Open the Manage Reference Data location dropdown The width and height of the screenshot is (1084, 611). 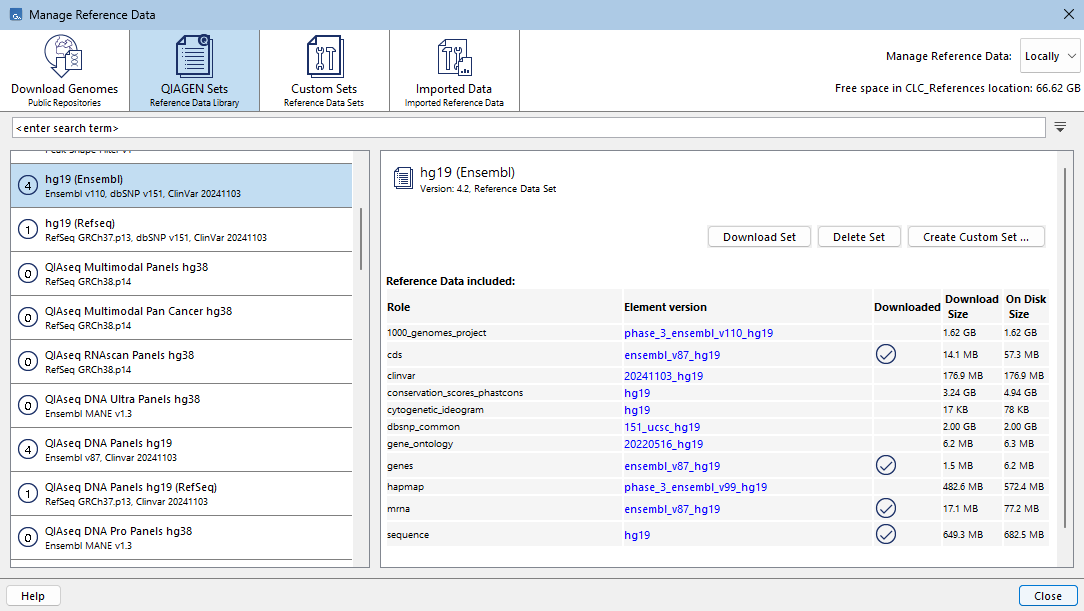click(1049, 56)
